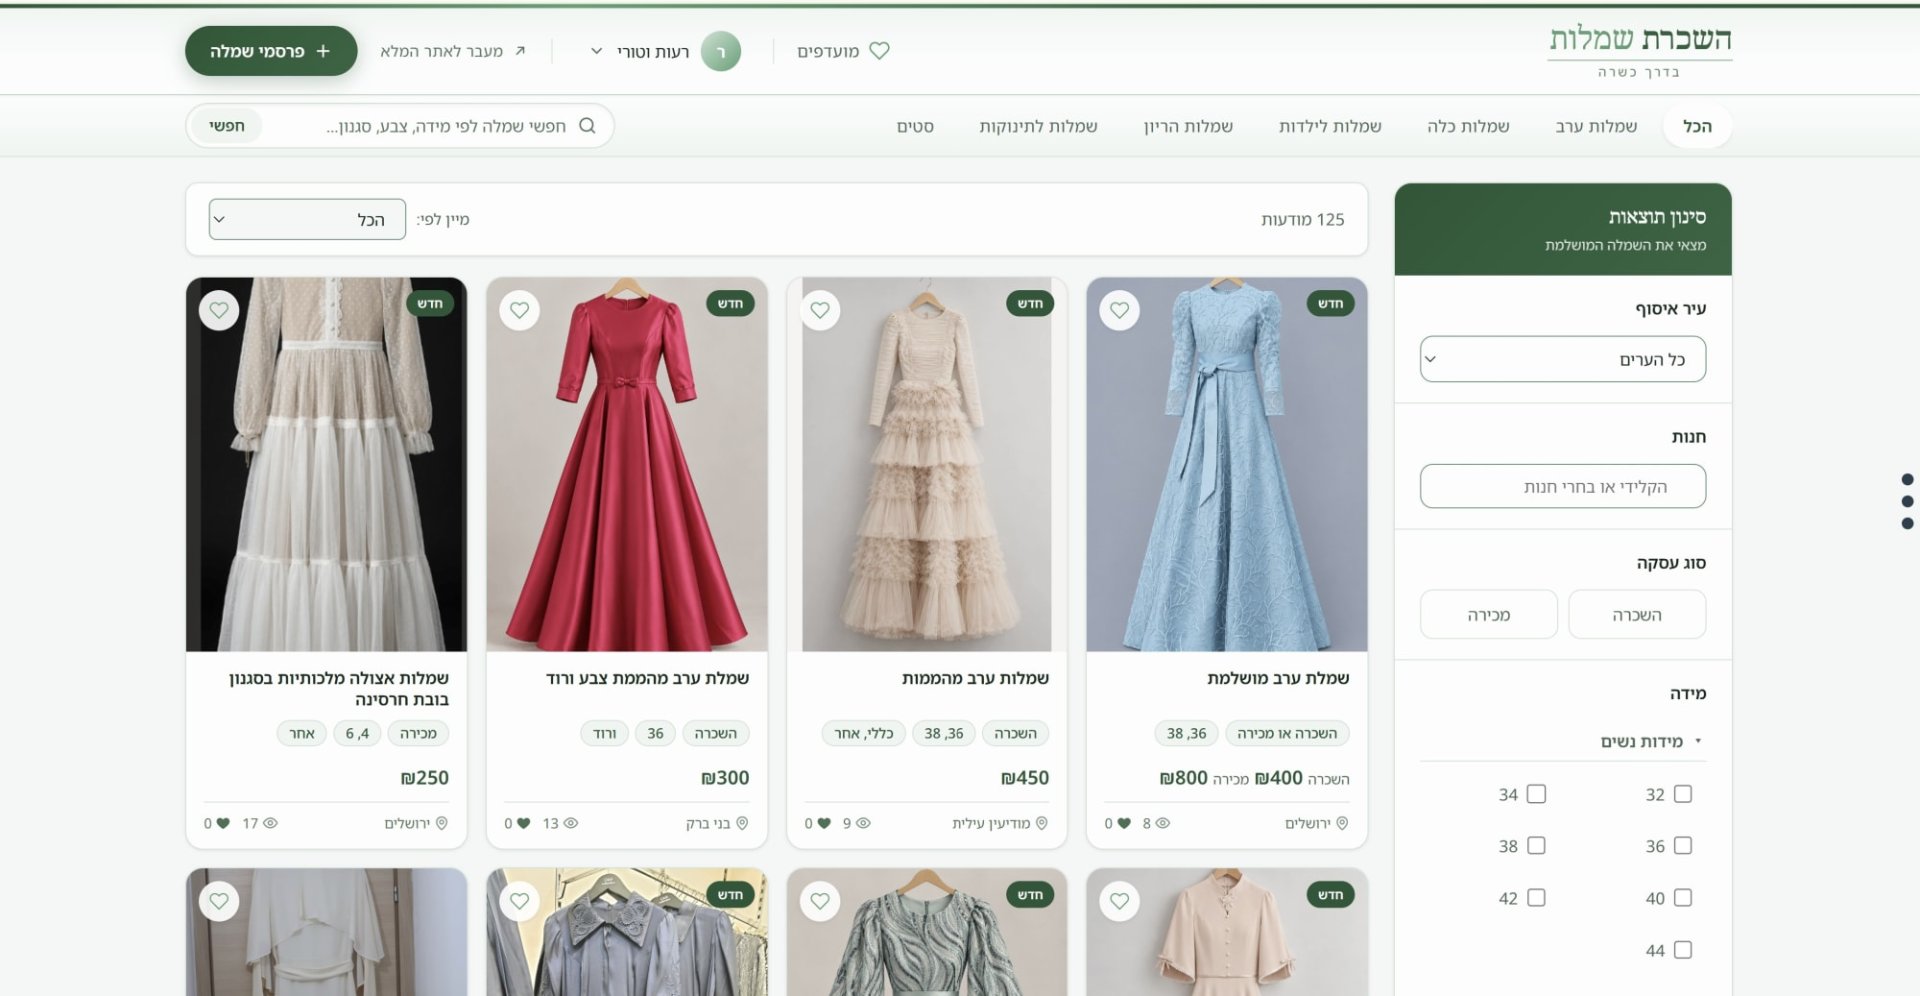The height and width of the screenshot is (996, 1920).
Task: Click the פרסמי שמלה publish button
Action: coord(271,51)
